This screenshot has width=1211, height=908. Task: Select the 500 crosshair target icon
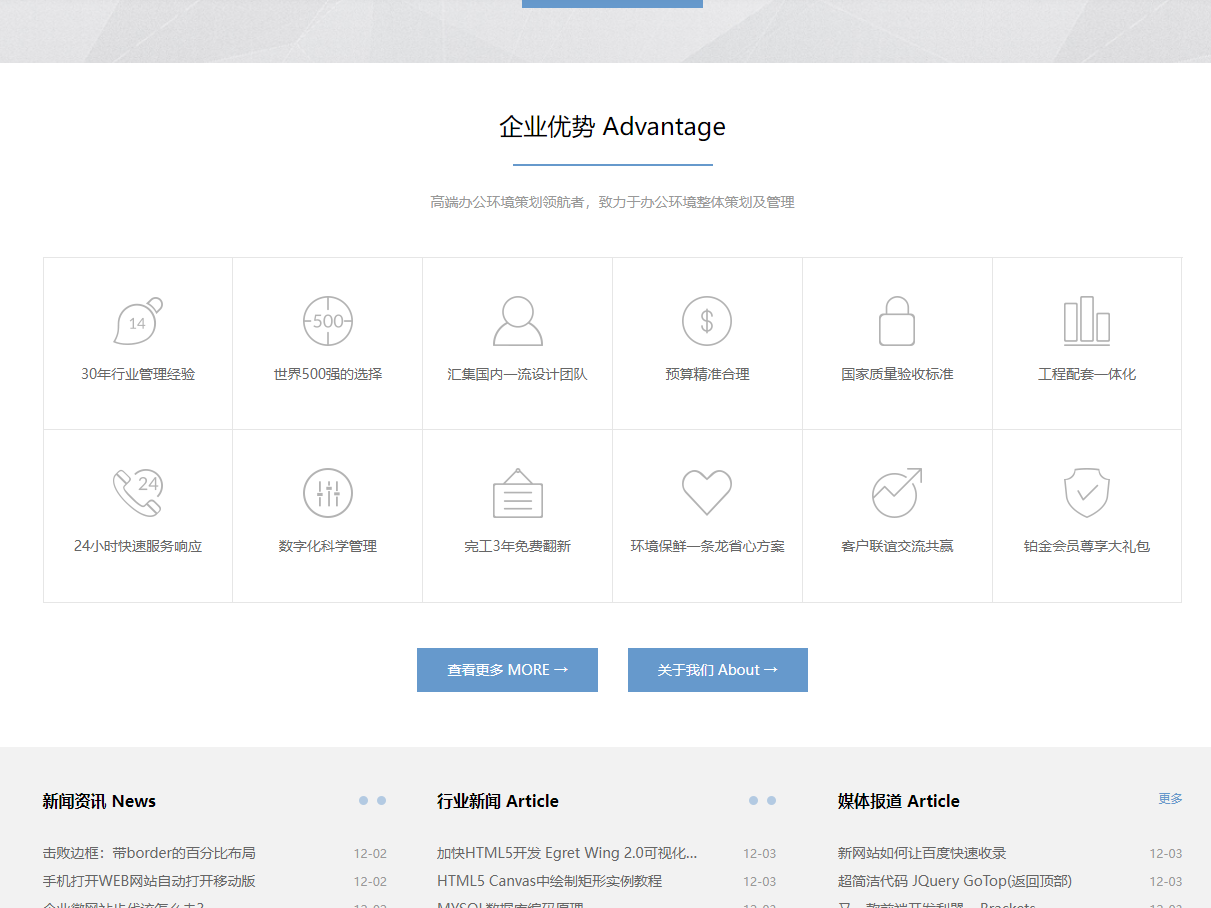[328, 322]
